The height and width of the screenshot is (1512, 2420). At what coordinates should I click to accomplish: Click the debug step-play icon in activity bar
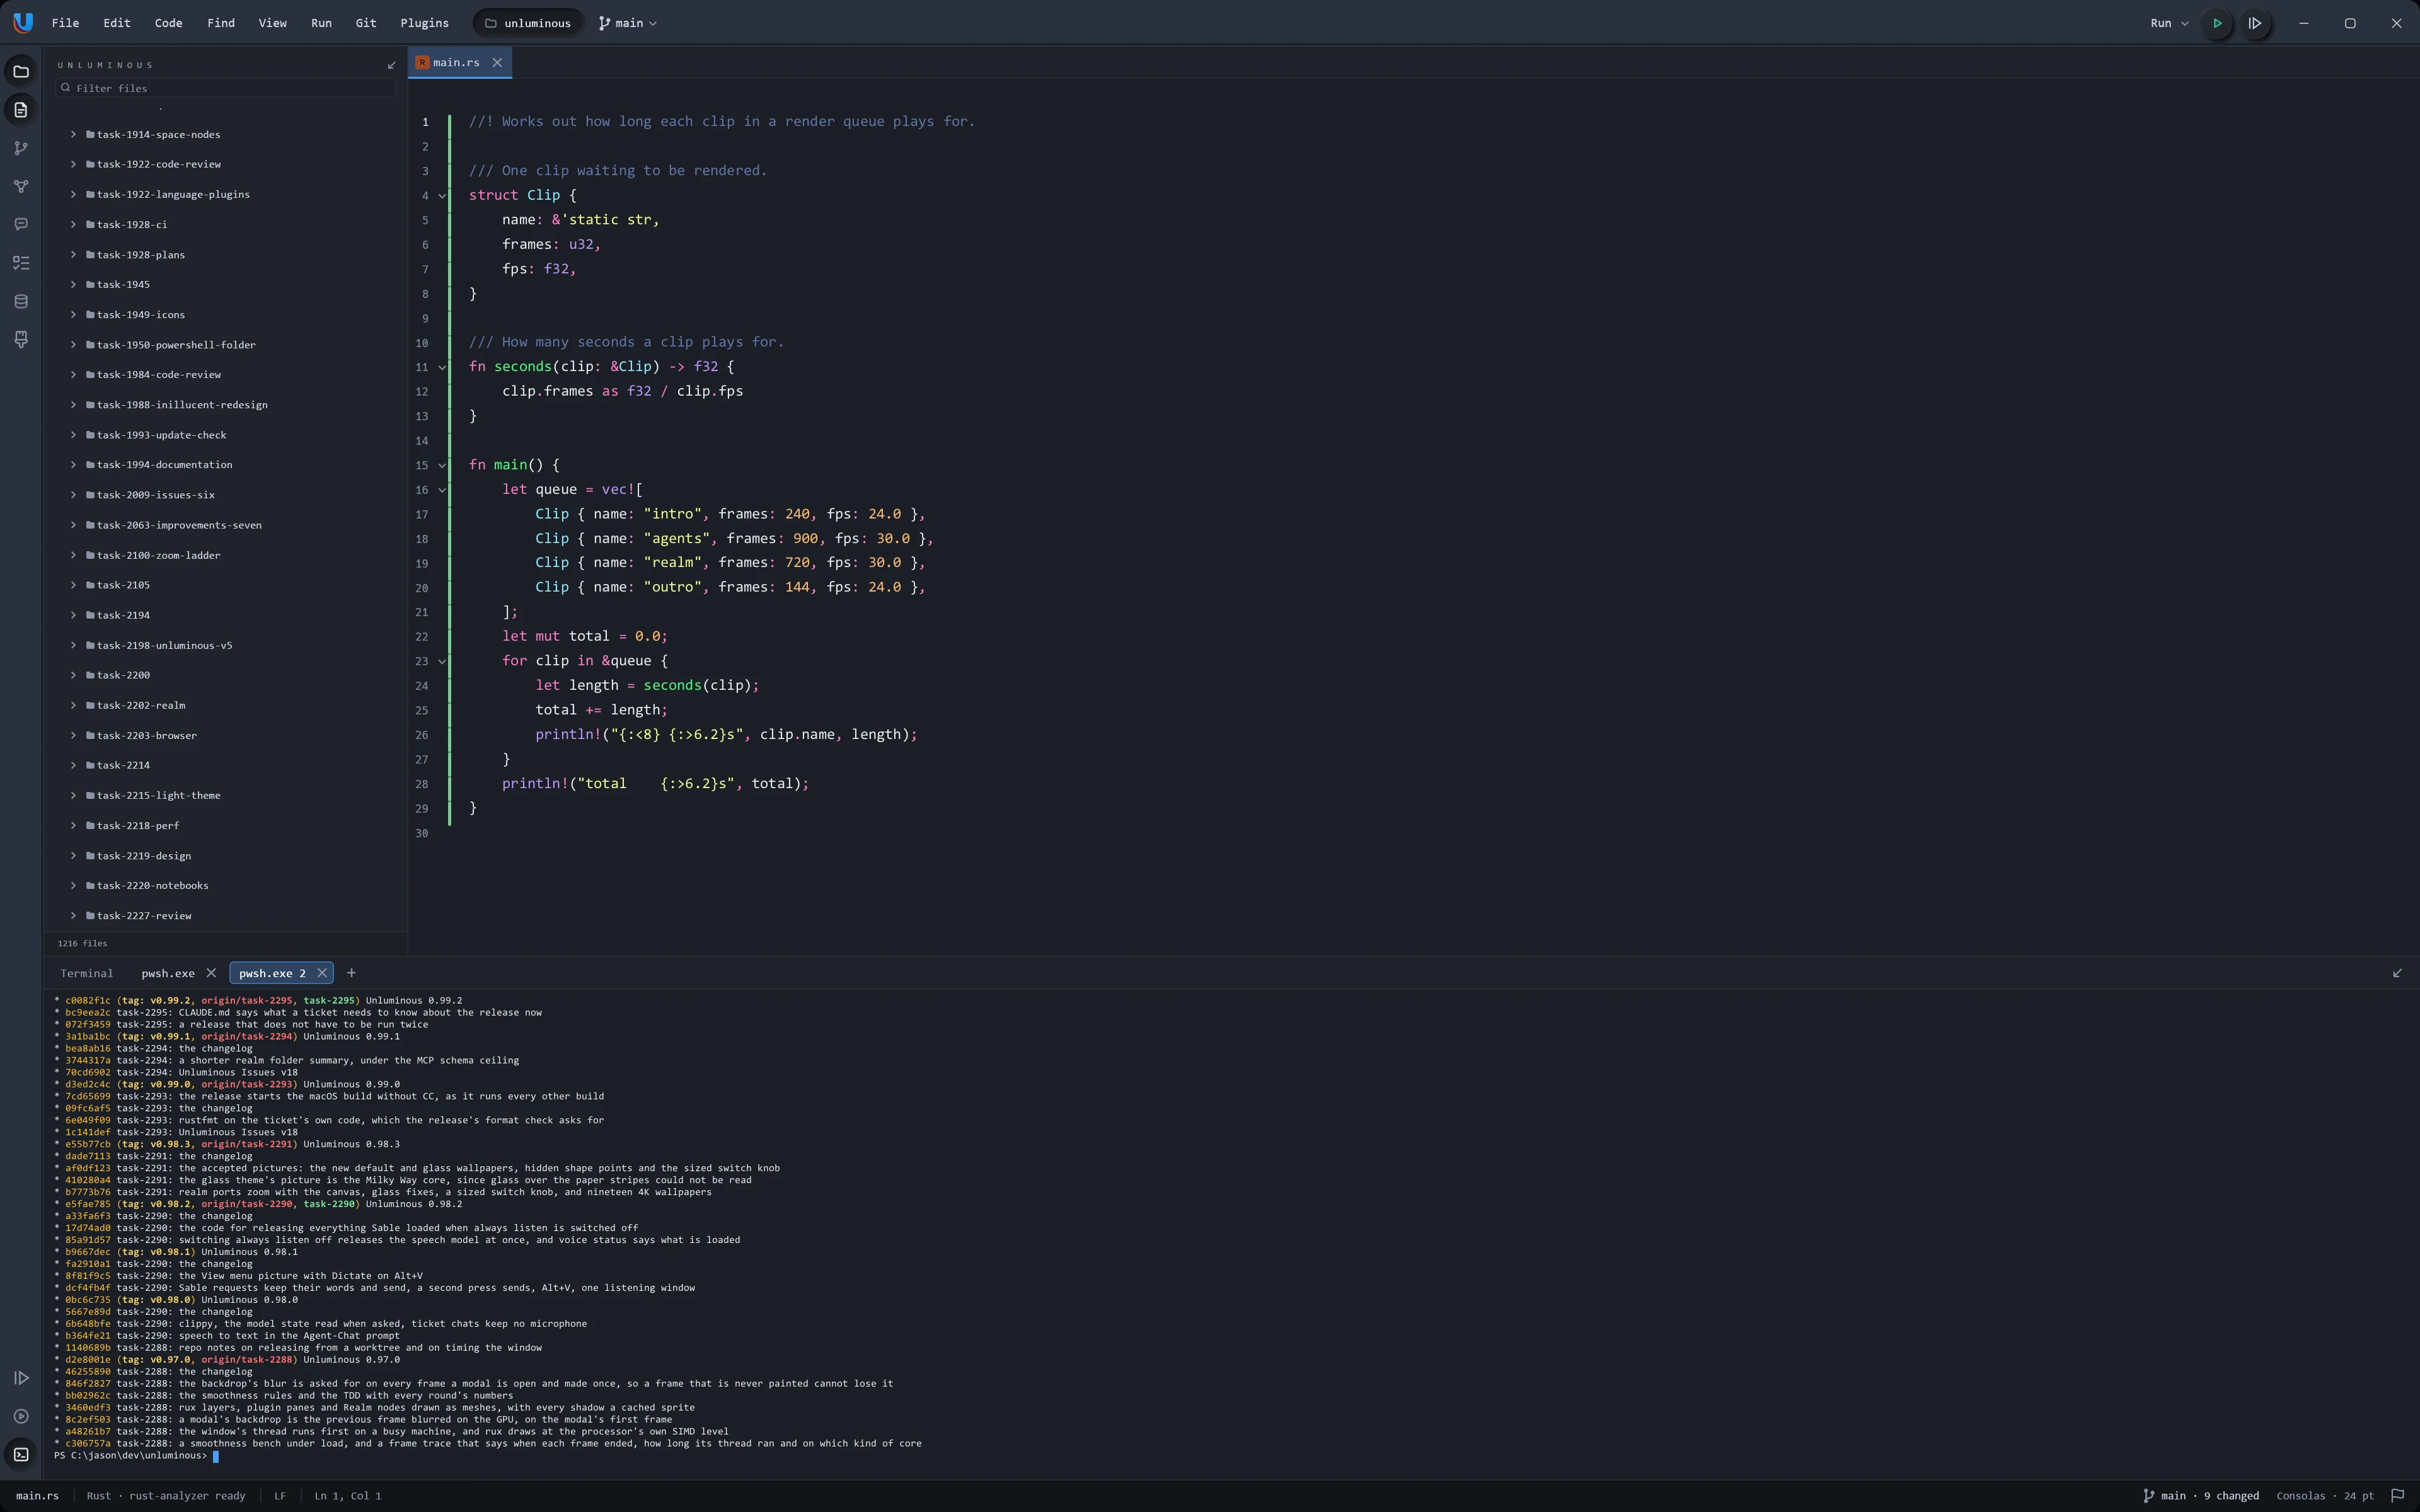pyautogui.click(x=21, y=1378)
